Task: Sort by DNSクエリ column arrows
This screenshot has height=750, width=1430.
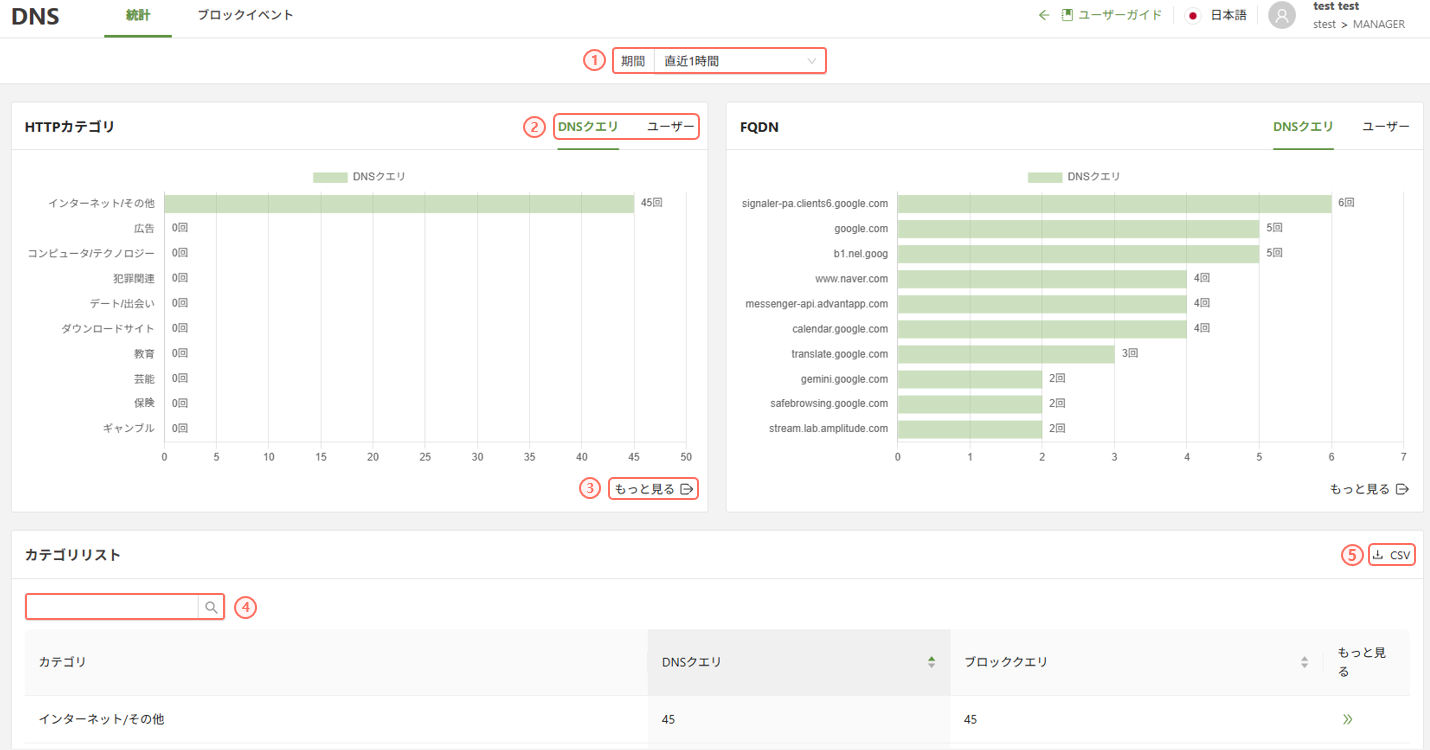Action: tap(931, 662)
